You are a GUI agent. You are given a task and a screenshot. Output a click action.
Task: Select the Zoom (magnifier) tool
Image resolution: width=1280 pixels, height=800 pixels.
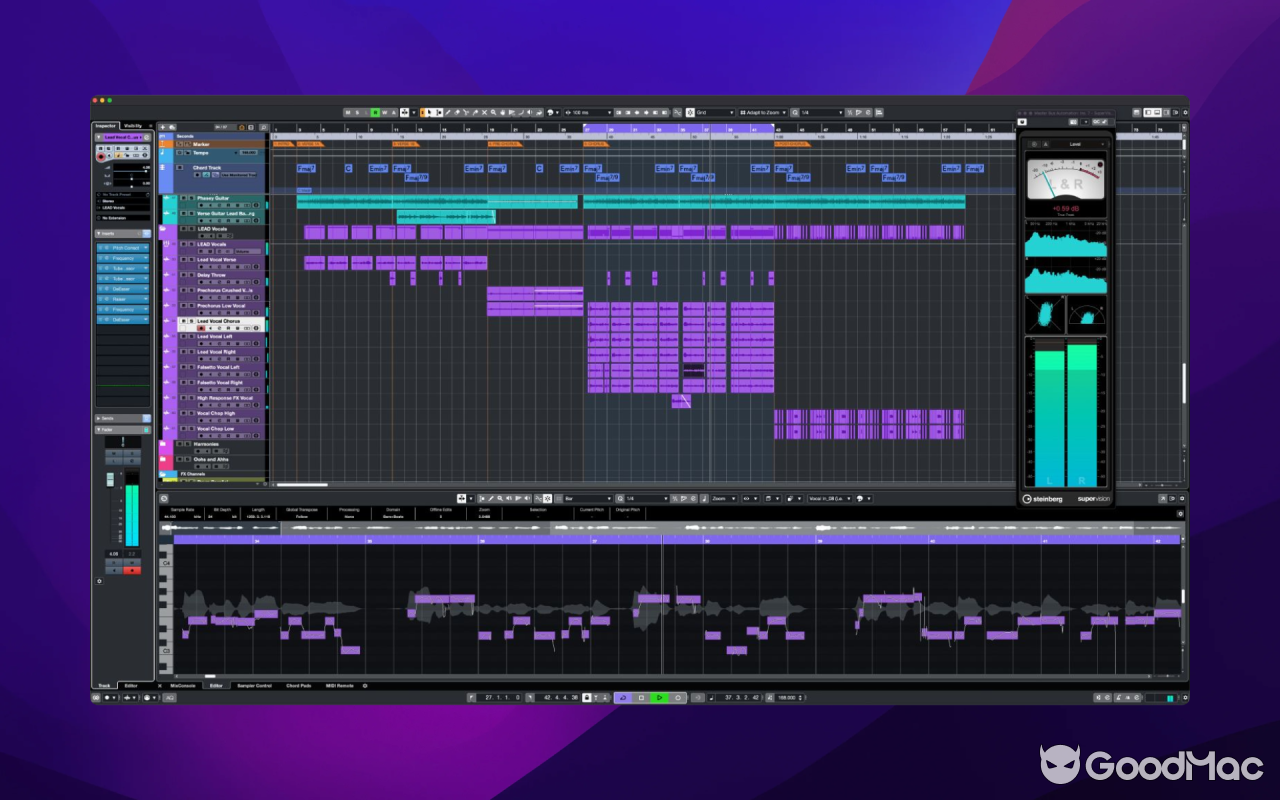click(x=493, y=113)
